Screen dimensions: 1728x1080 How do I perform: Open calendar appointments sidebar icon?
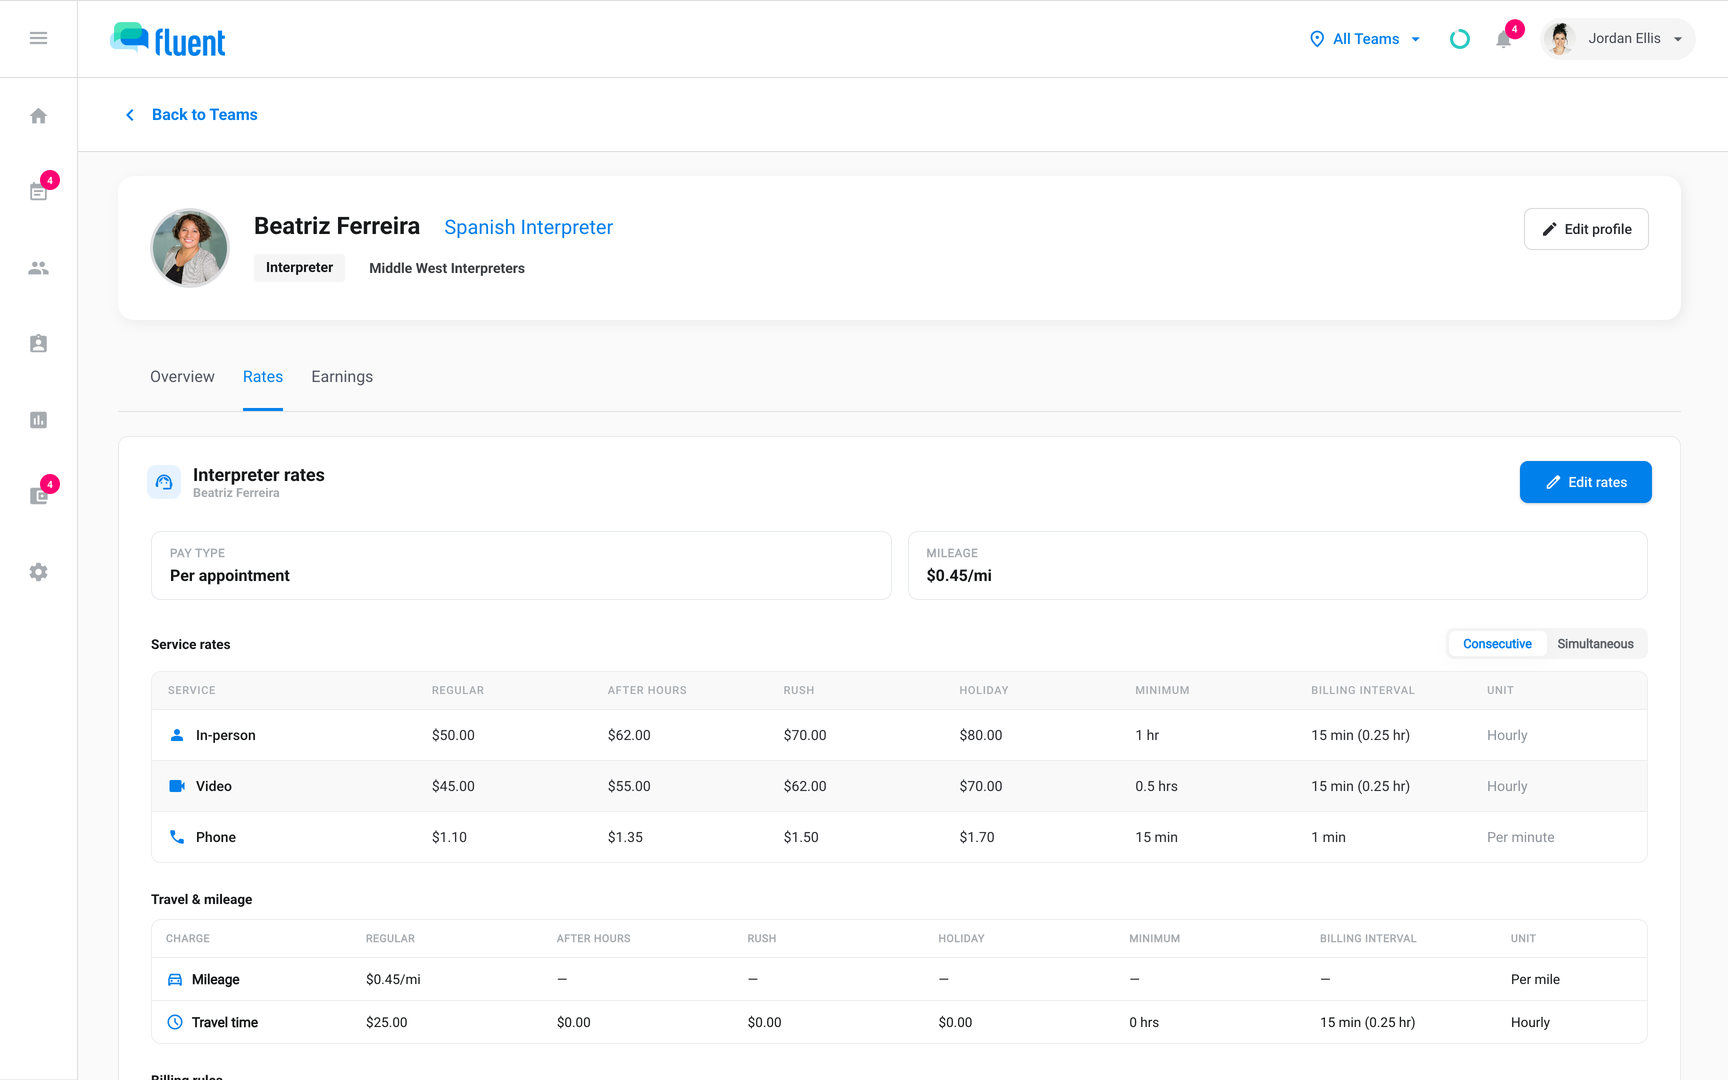point(38,191)
